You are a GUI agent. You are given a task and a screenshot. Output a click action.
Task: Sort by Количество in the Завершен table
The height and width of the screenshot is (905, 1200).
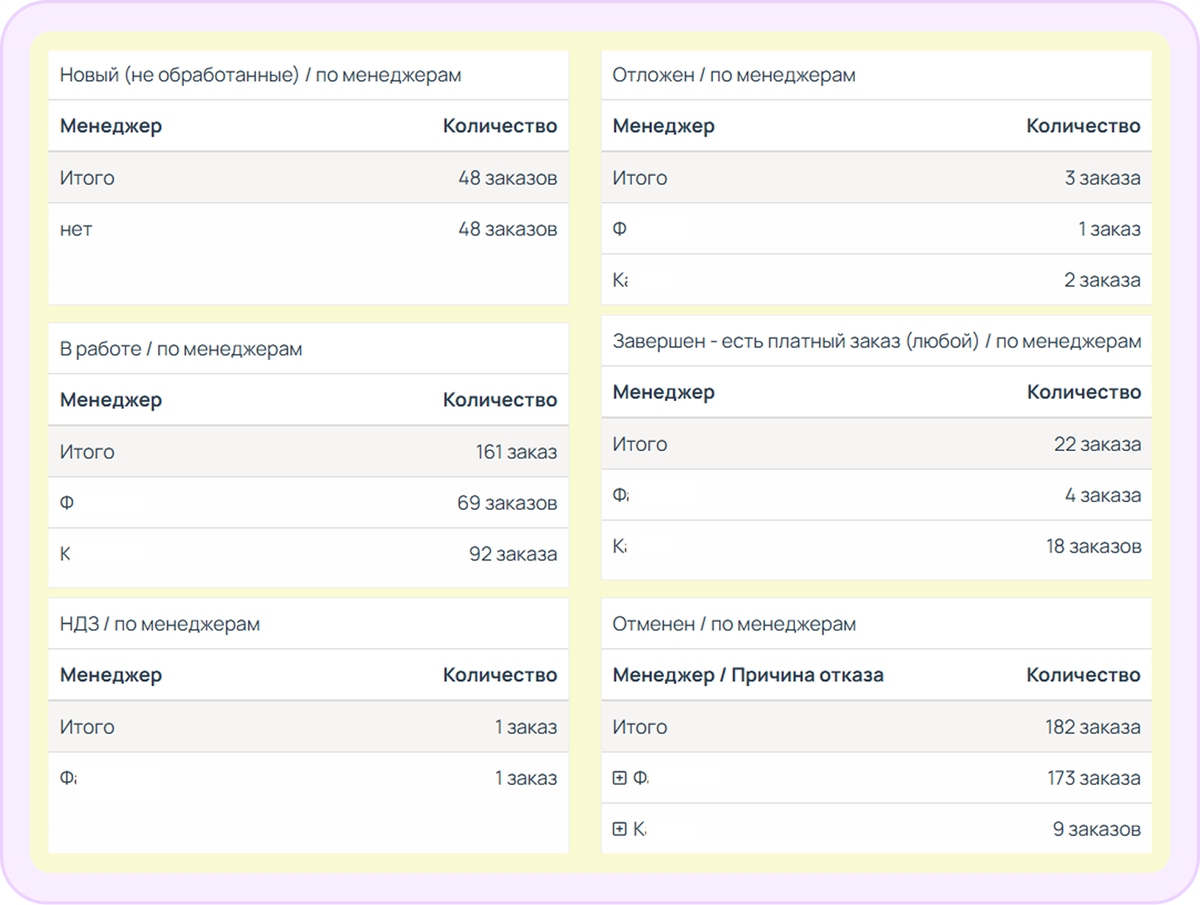tap(1086, 392)
